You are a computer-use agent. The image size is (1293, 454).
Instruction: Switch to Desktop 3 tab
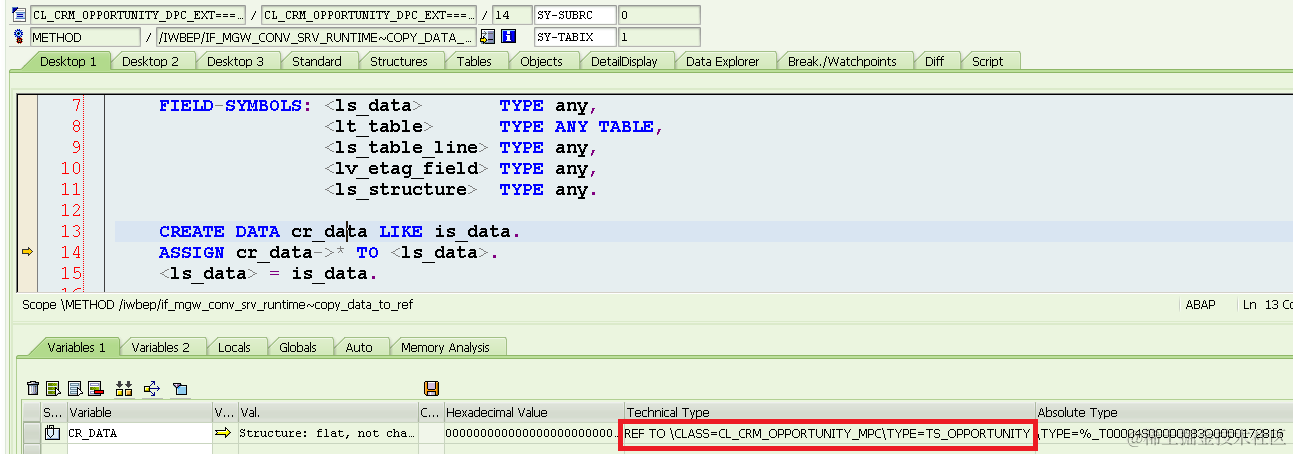click(235, 61)
